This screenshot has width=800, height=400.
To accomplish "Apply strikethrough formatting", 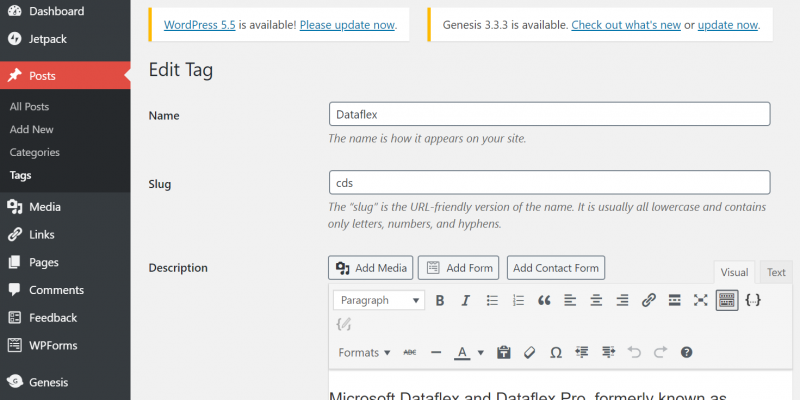I will 410,353.
